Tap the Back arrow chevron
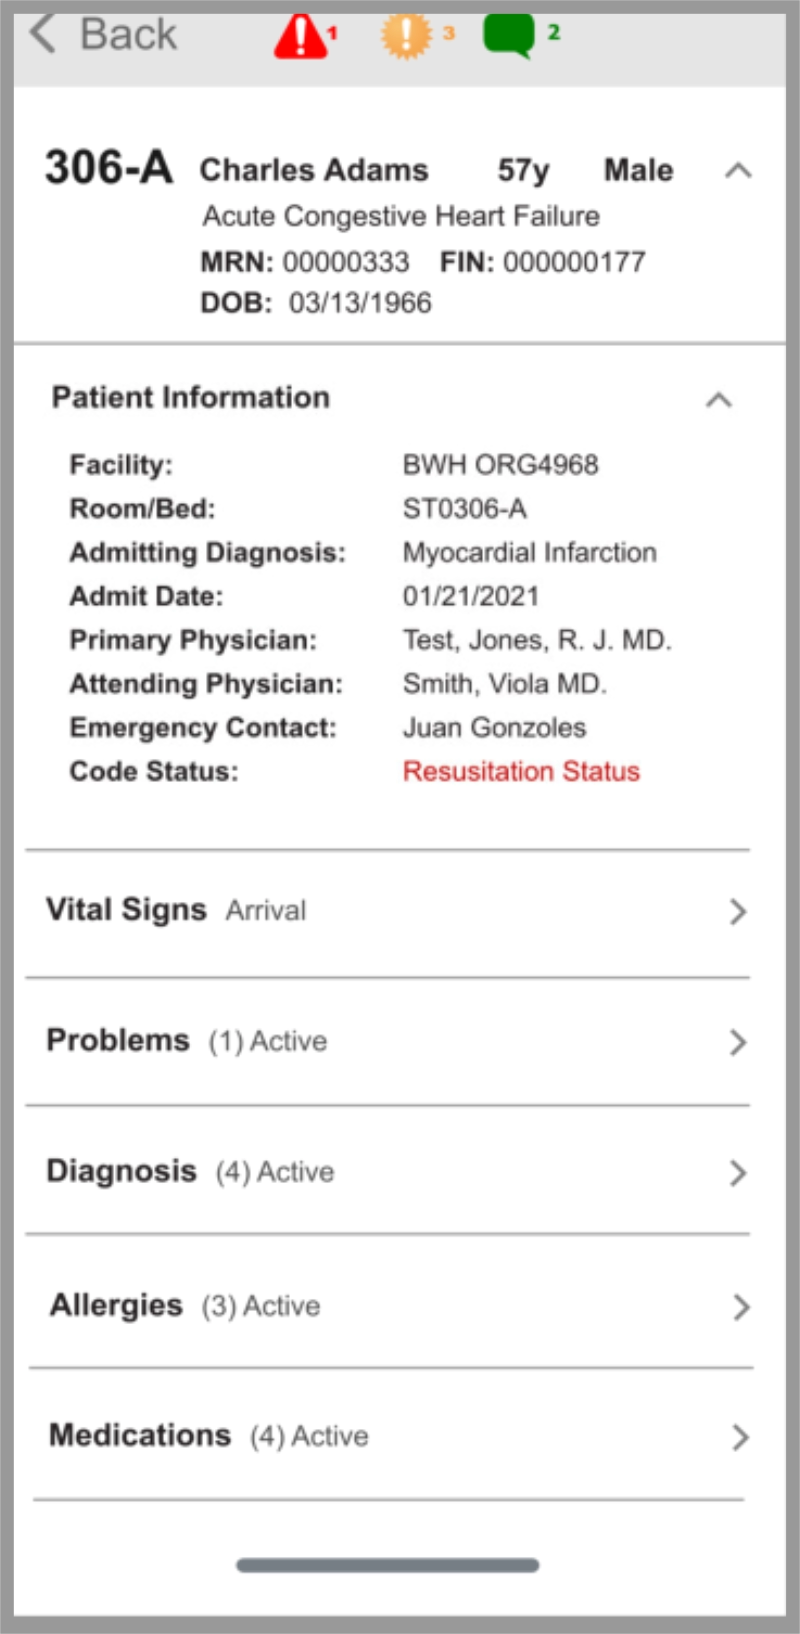Image resolution: width=800 pixels, height=1634 pixels. (42, 34)
